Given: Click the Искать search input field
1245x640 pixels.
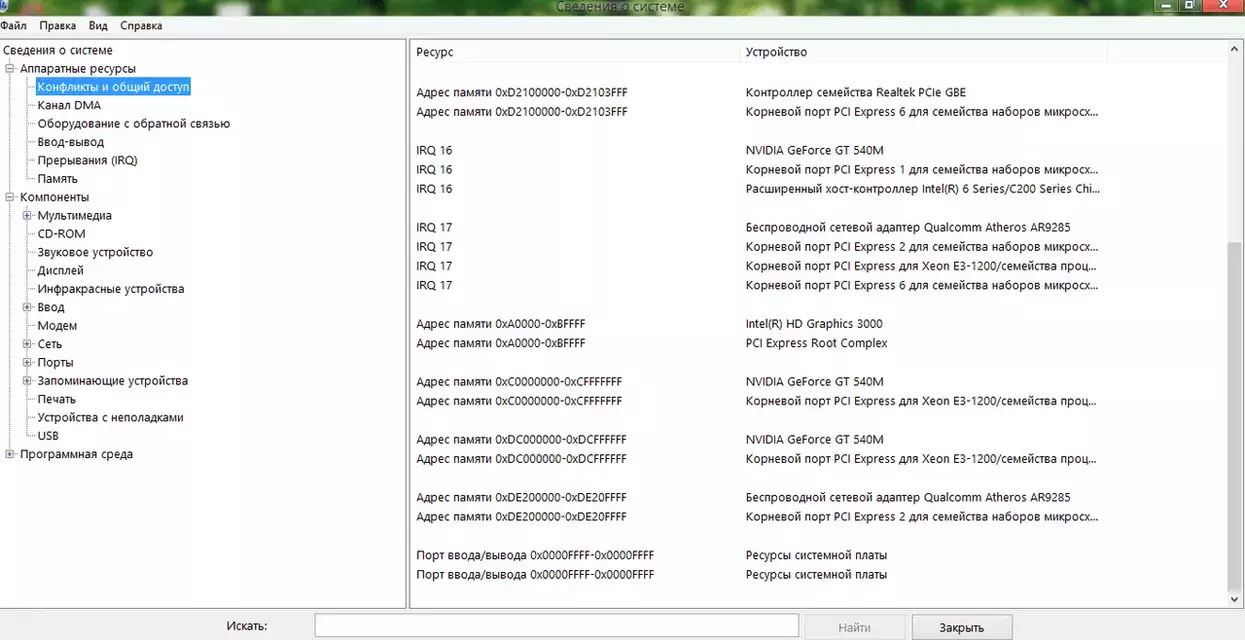Looking at the screenshot, I should 557,626.
